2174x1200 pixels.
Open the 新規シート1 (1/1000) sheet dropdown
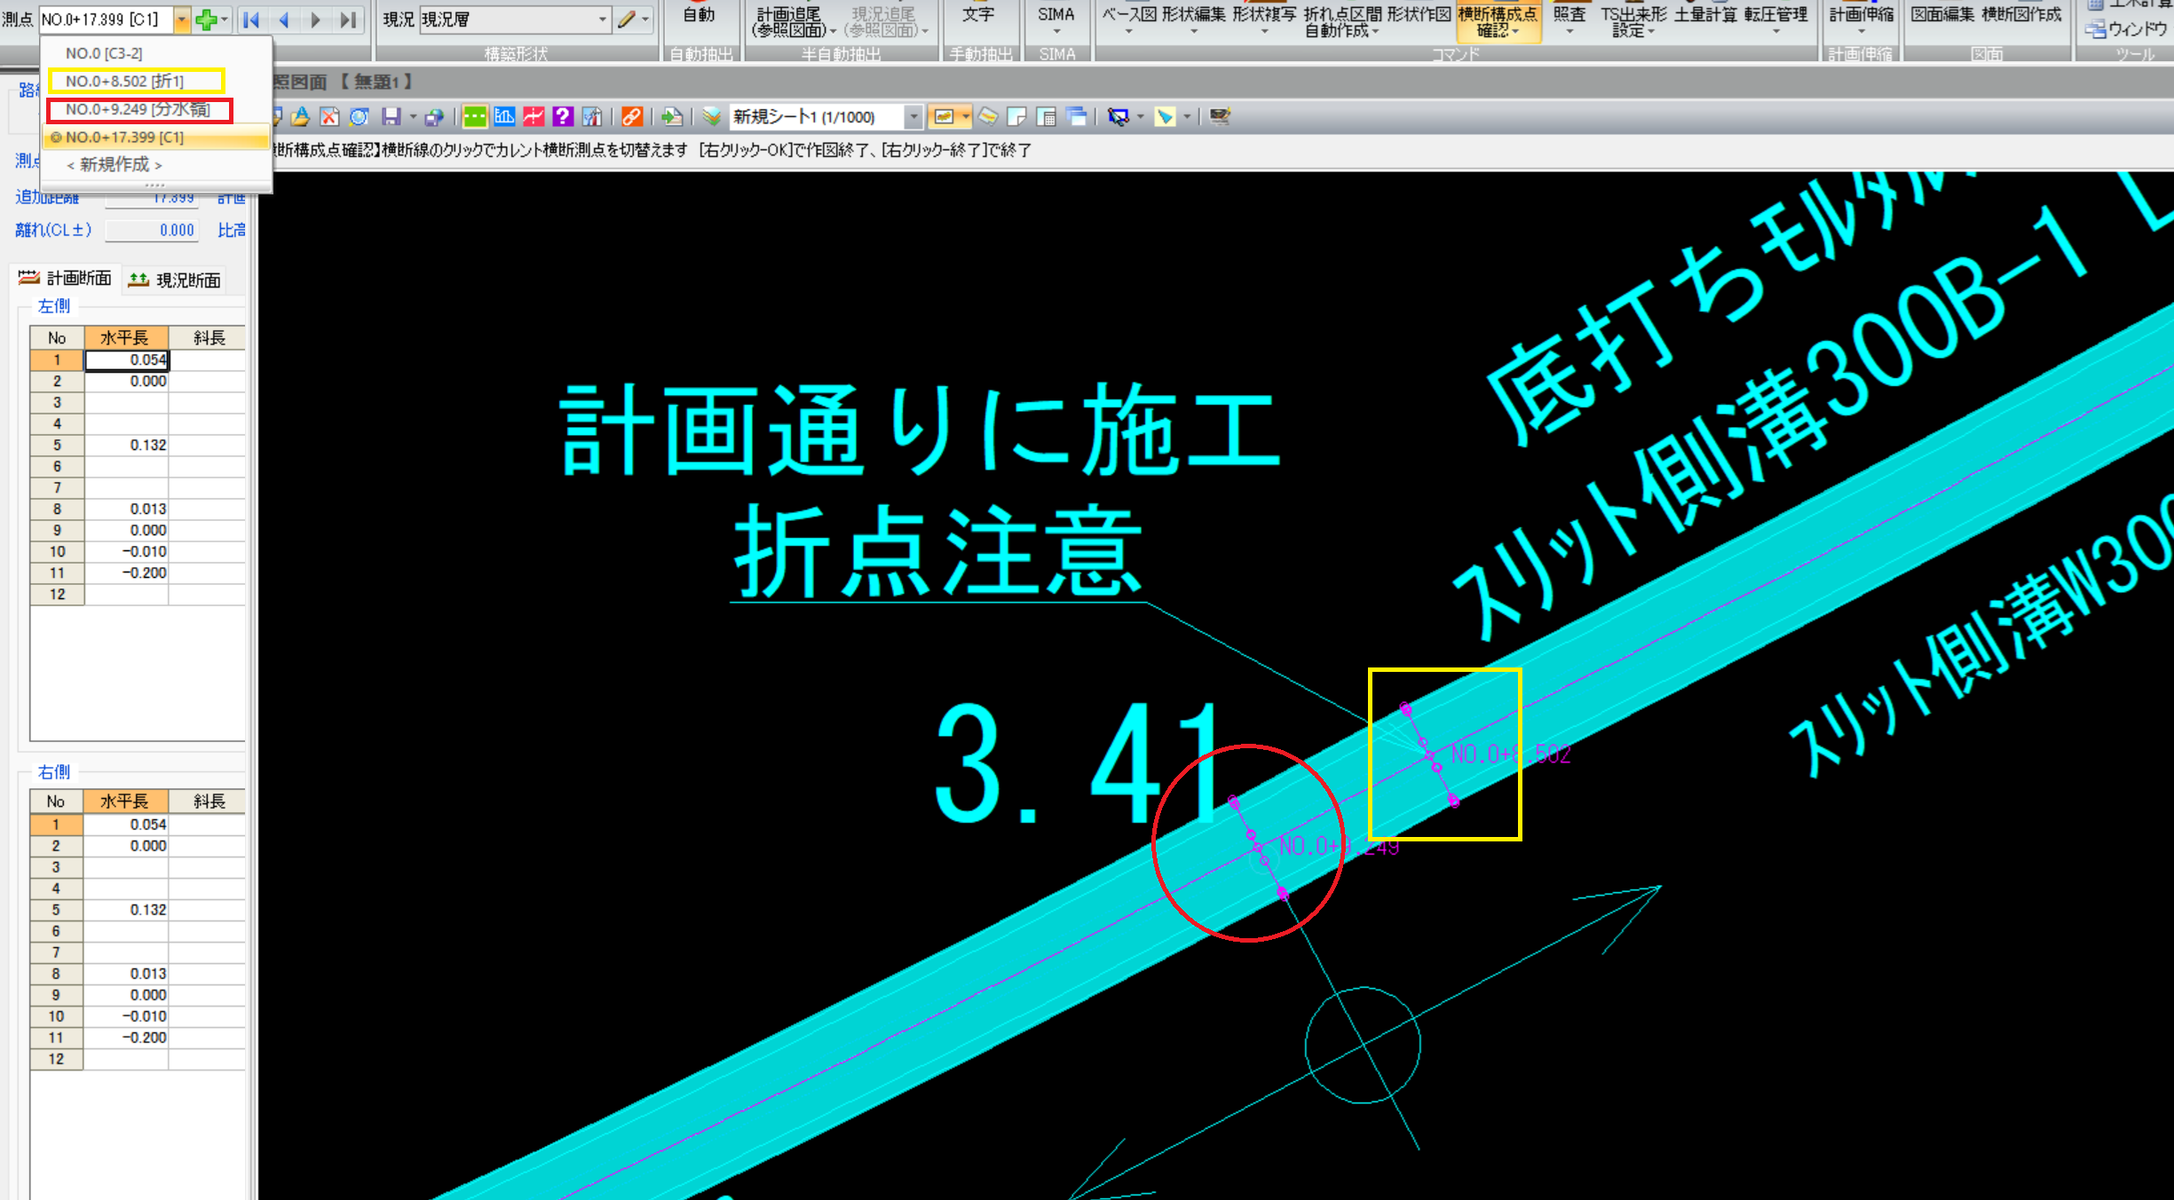click(912, 117)
